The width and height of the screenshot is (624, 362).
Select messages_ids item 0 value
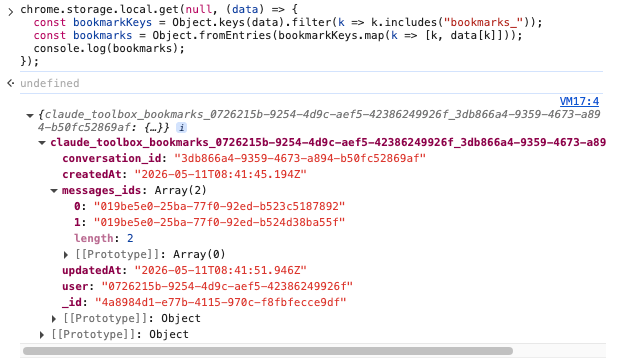tap(219, 206)
